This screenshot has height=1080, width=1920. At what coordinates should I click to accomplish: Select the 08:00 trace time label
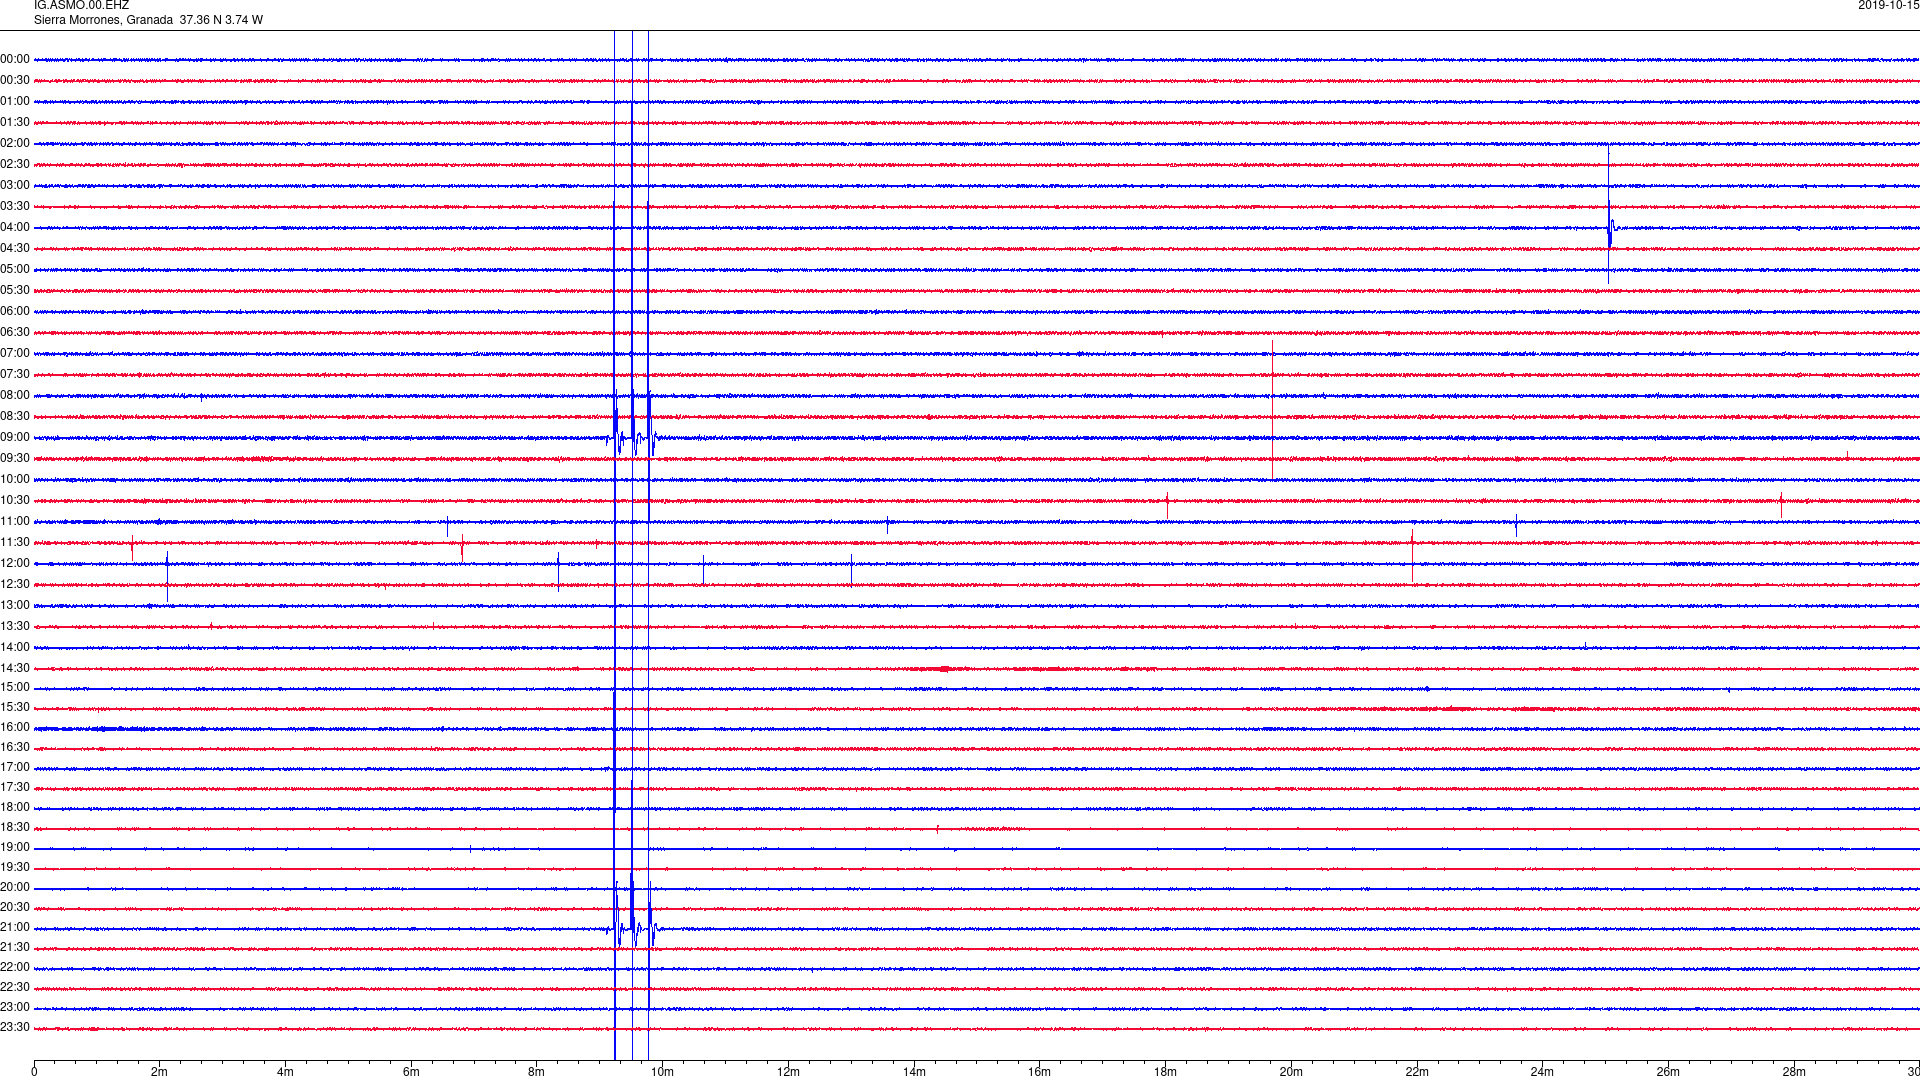(x=15, y=396)
